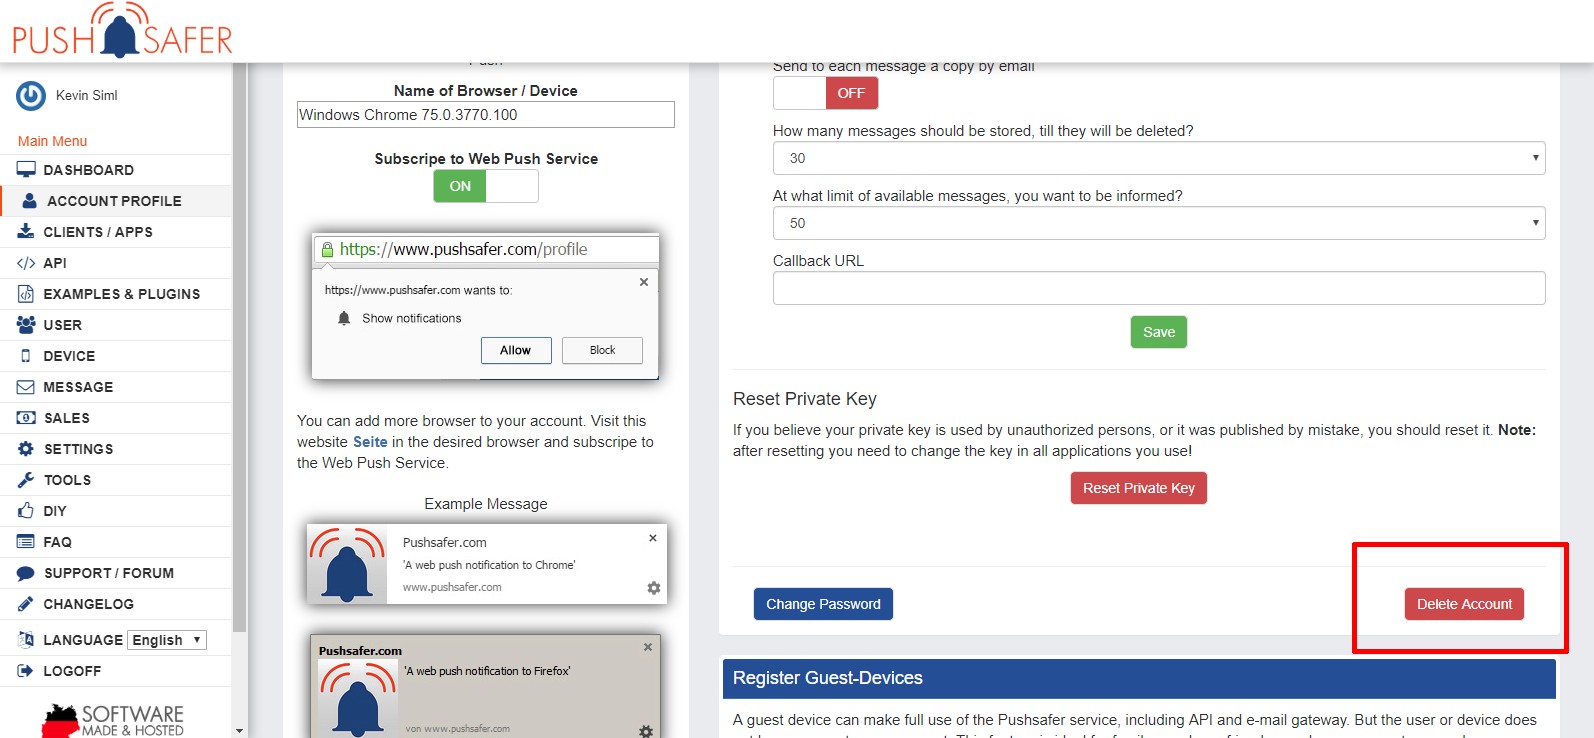Viewport: 1594px width, 738px height.
Task: Click the Settings gear icon in sidebar
Action: (26, 449)
